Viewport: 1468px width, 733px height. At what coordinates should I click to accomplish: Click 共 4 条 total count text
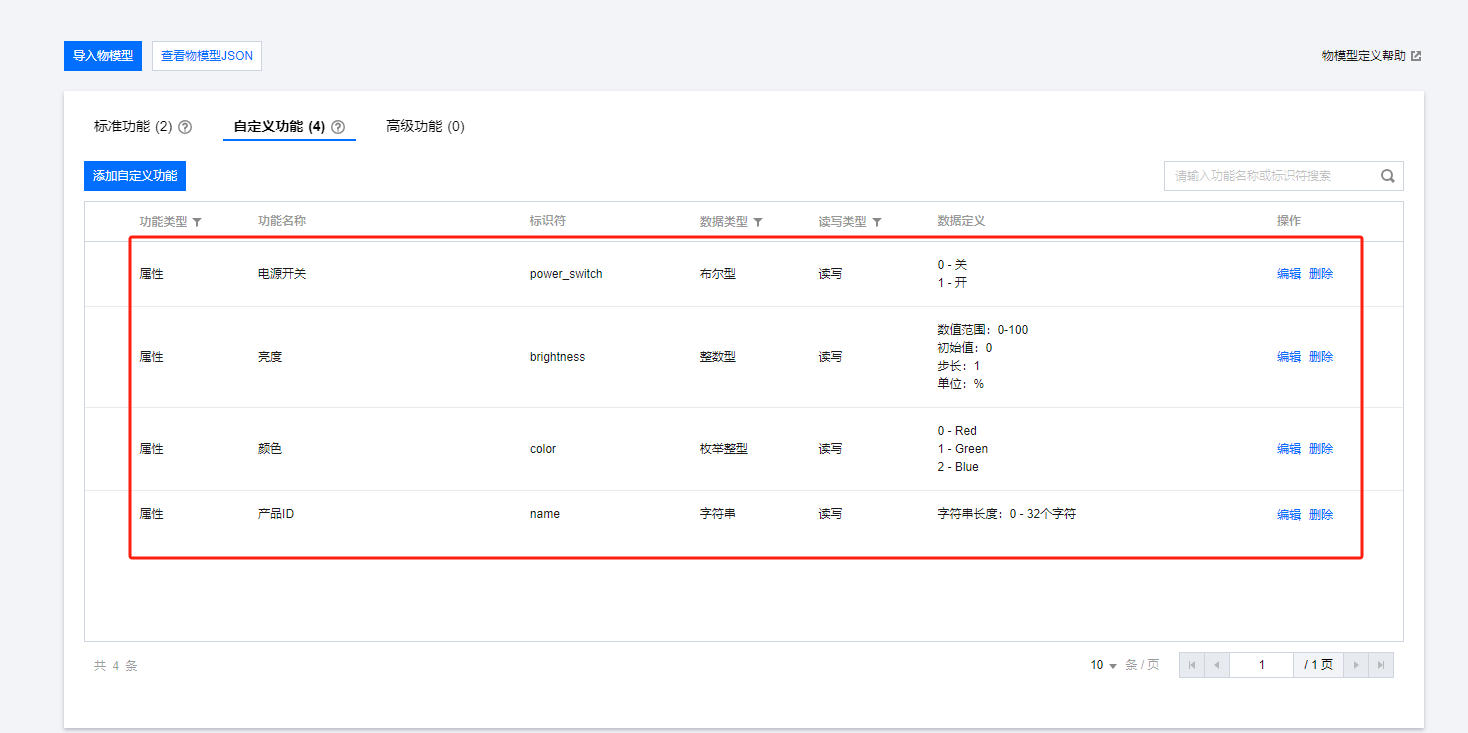tap(116, 666)
